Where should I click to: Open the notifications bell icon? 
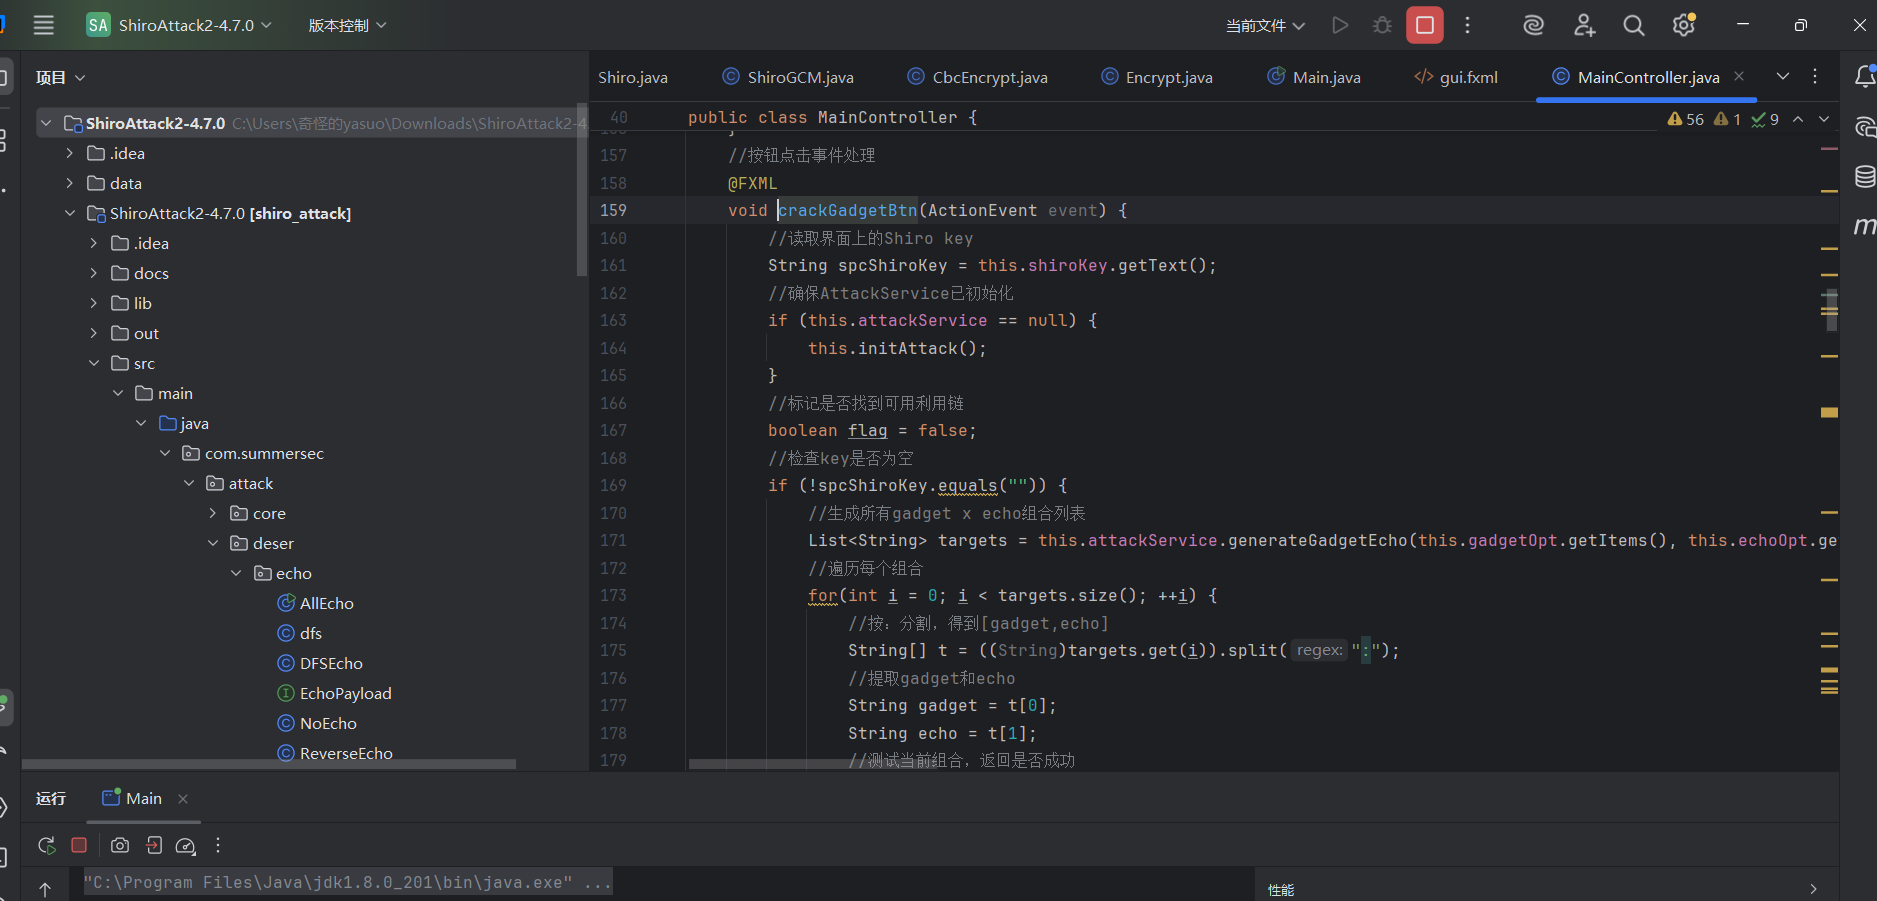(1864, 77)
